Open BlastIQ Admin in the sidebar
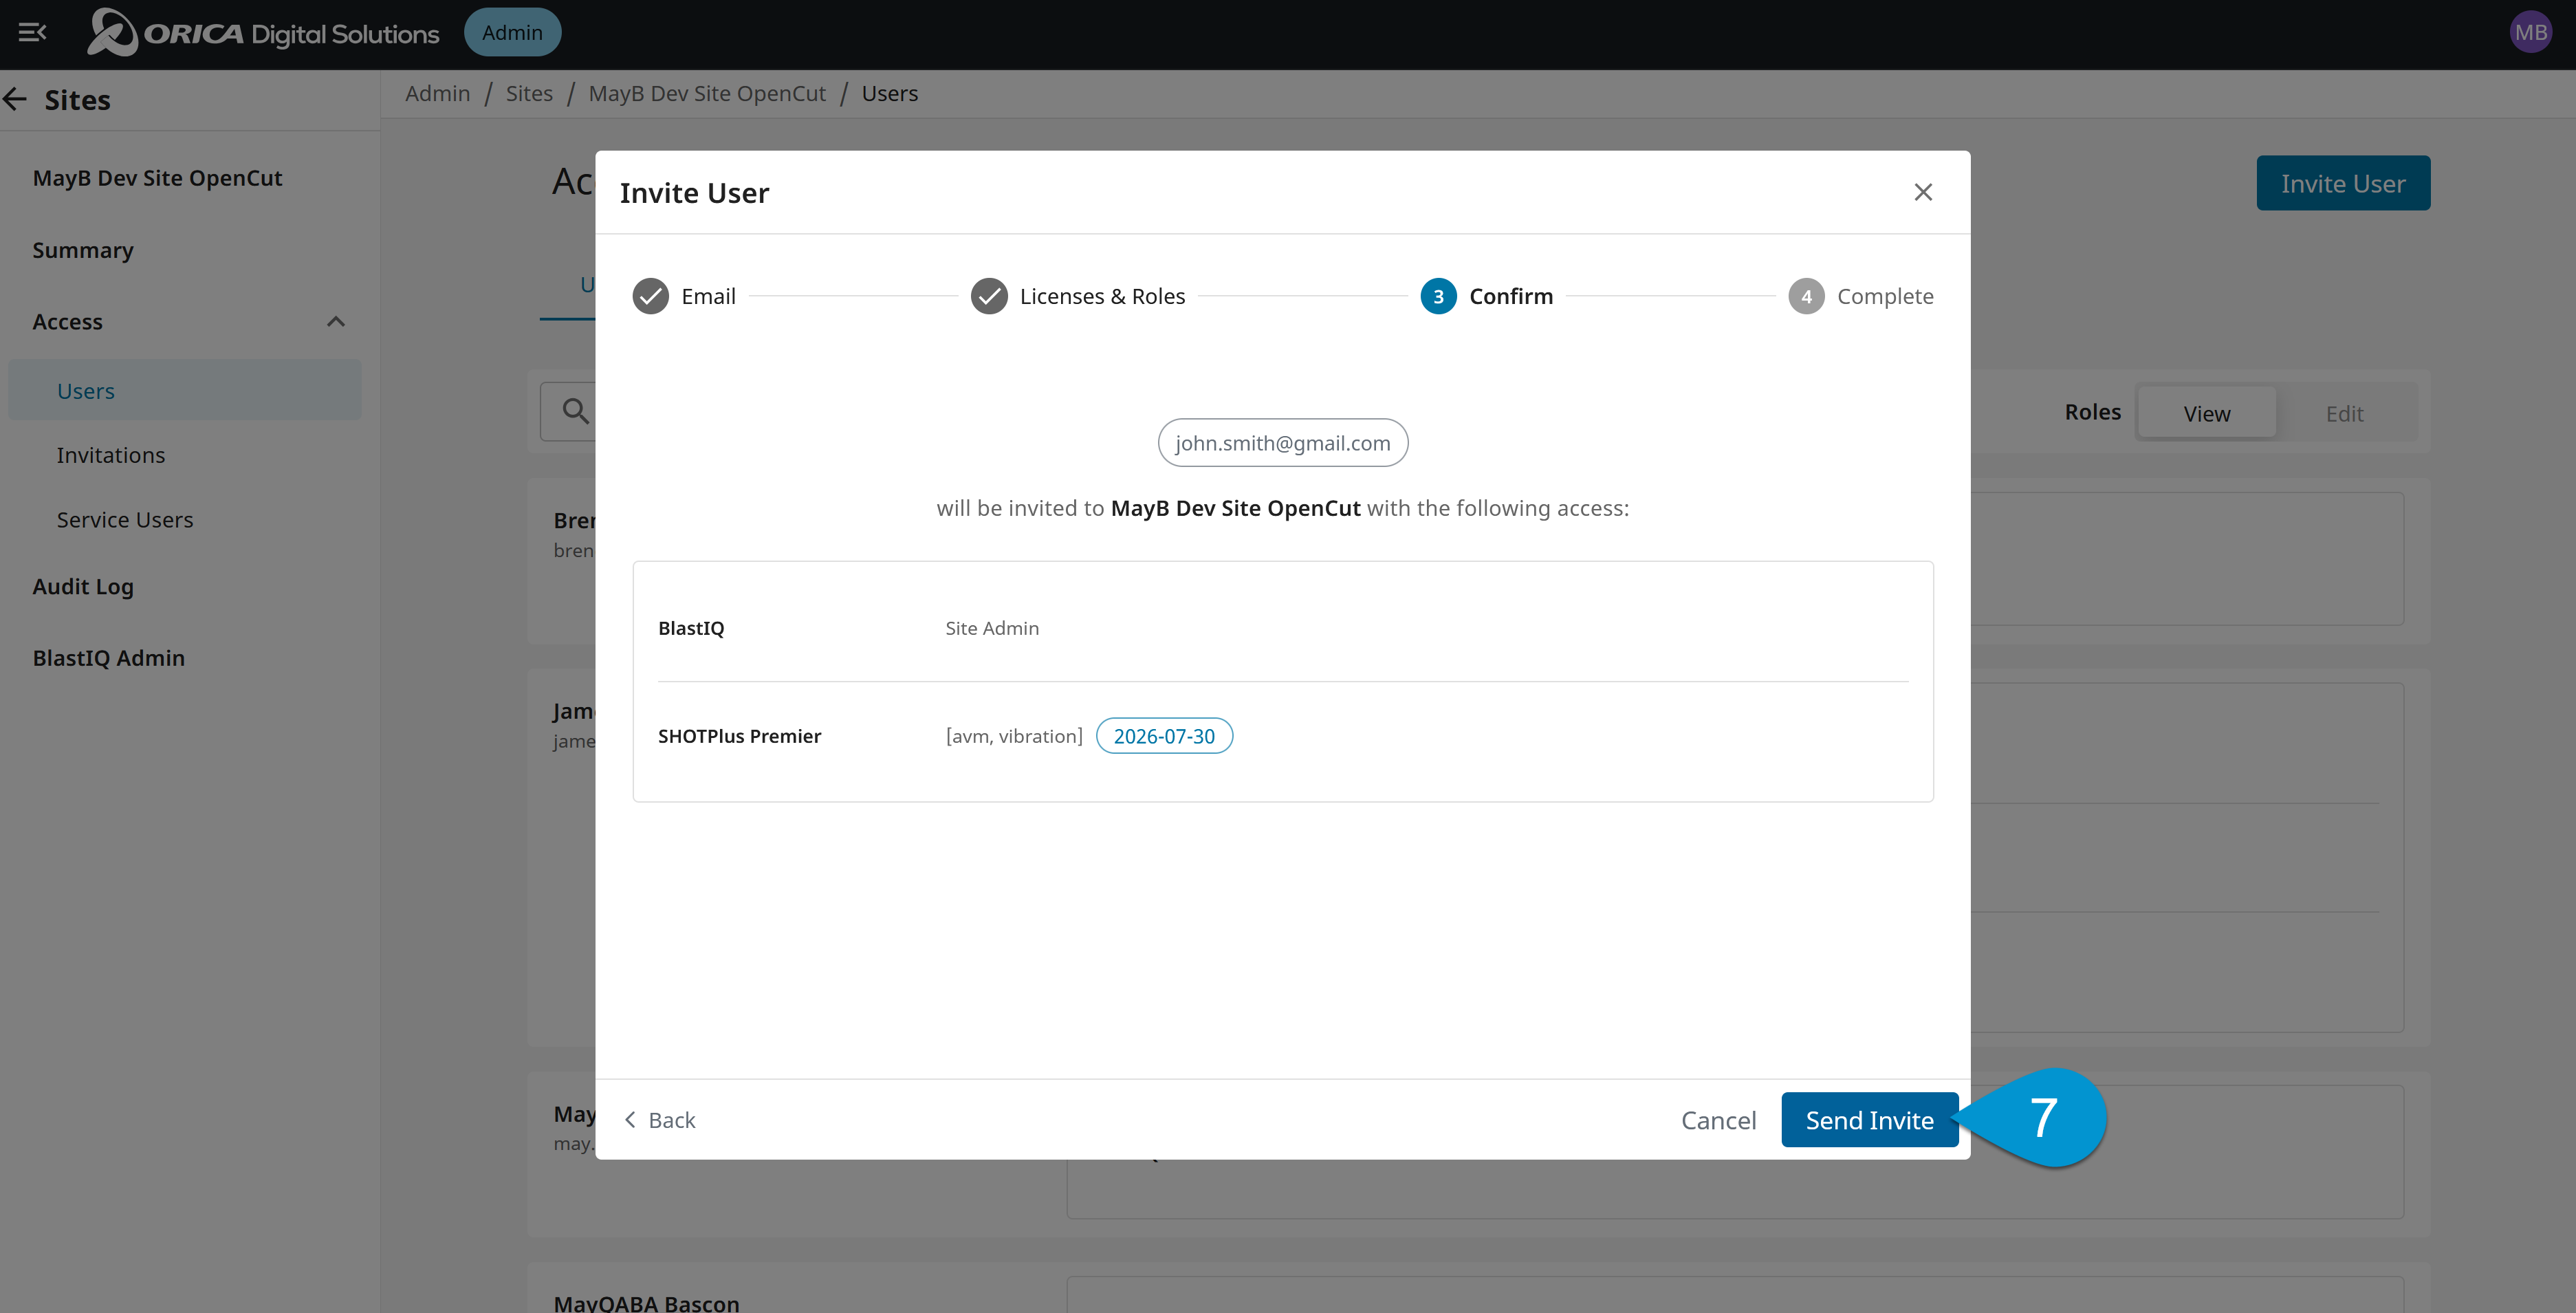The image size is (2576, 1313). pyautogui.click(x=109, y=658)
